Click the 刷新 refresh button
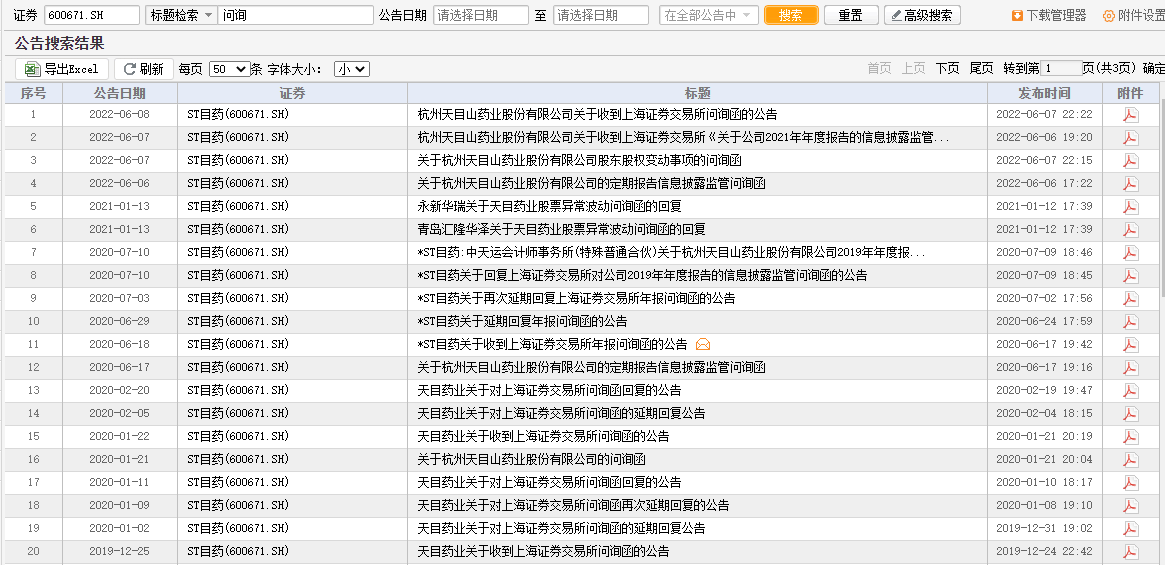 pyautogui.click(x=141, y=69)
